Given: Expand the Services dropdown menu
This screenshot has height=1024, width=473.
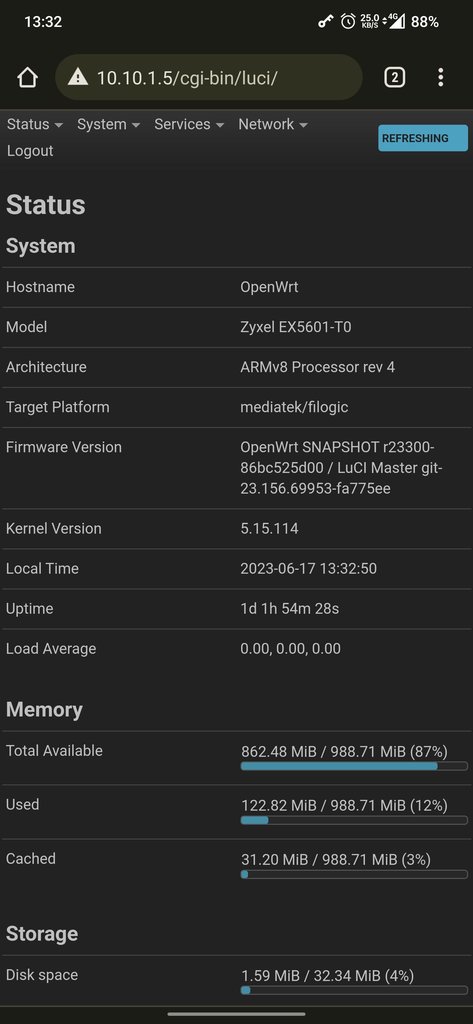Looking at the screenshot, I should [x=189, y=124].
